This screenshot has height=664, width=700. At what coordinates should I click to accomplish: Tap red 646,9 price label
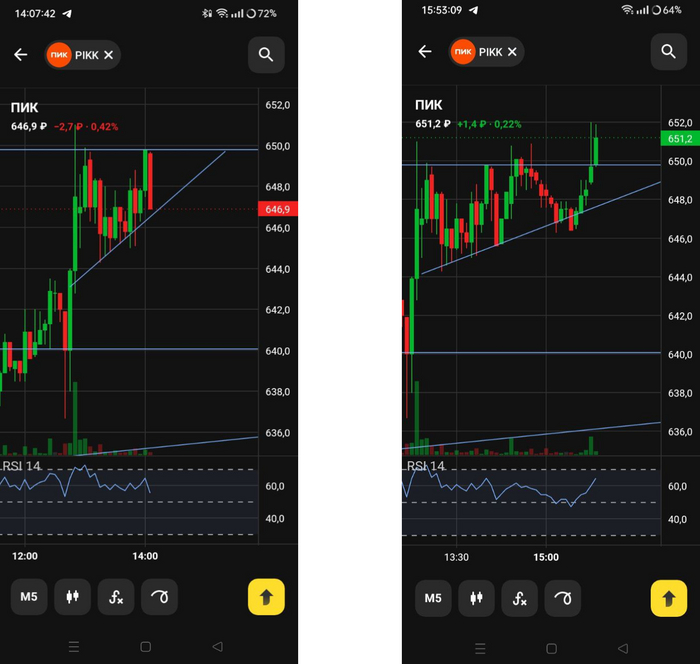278,209
